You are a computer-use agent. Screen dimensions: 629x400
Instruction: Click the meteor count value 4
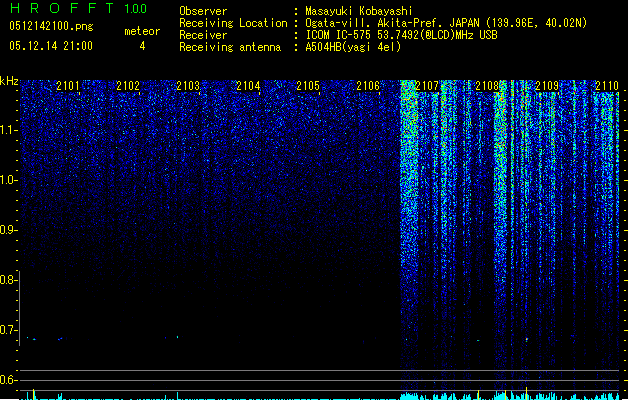pos(142,46)
